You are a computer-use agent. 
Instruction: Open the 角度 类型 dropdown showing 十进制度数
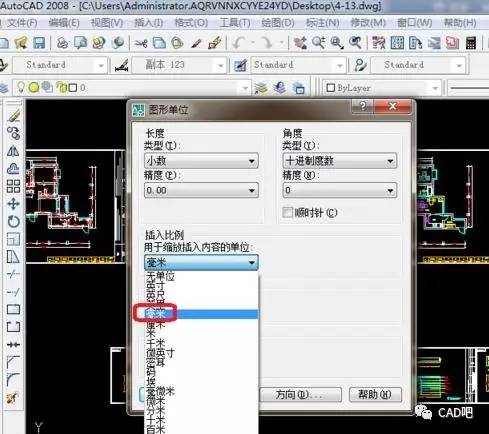coord(340,161)
